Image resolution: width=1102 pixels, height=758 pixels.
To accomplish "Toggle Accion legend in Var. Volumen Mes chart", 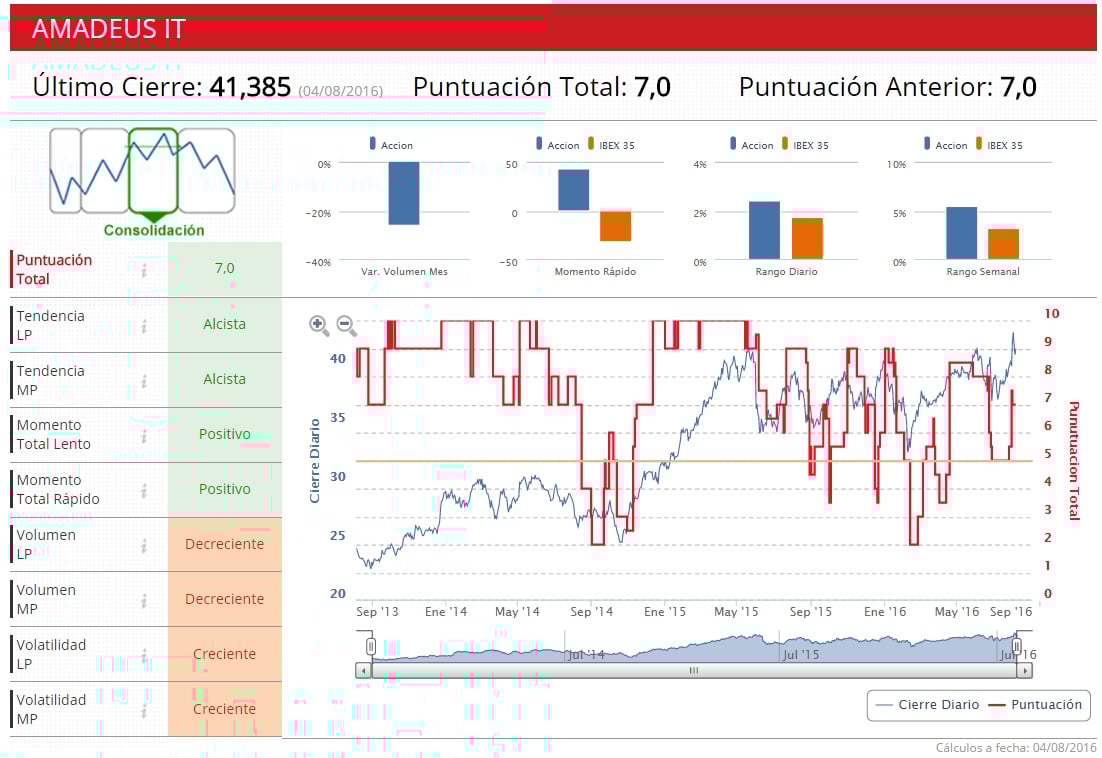I will [391, 144].
